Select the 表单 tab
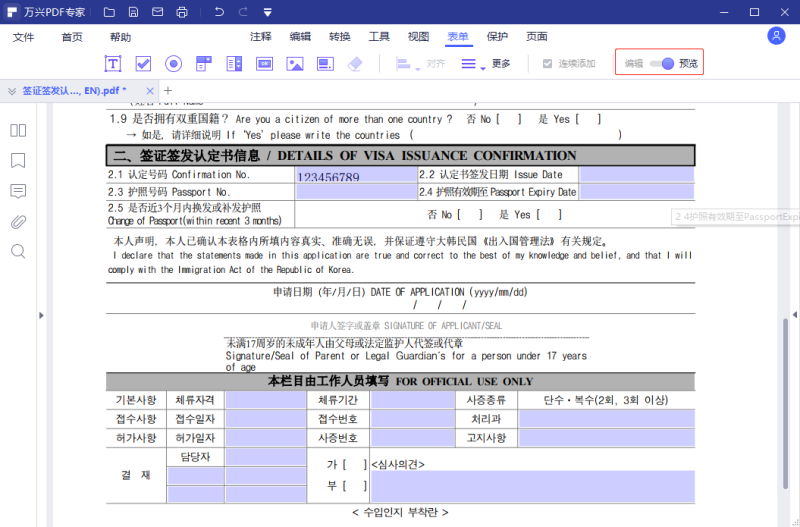The width and height of the screenshot is (800, 527). click(458, 37)
